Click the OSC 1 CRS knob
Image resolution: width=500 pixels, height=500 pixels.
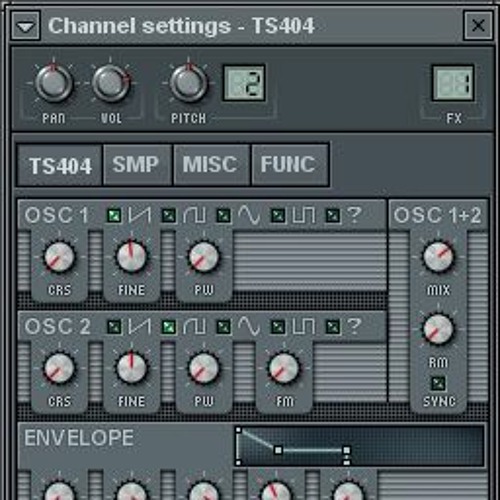tap(59, 257)
